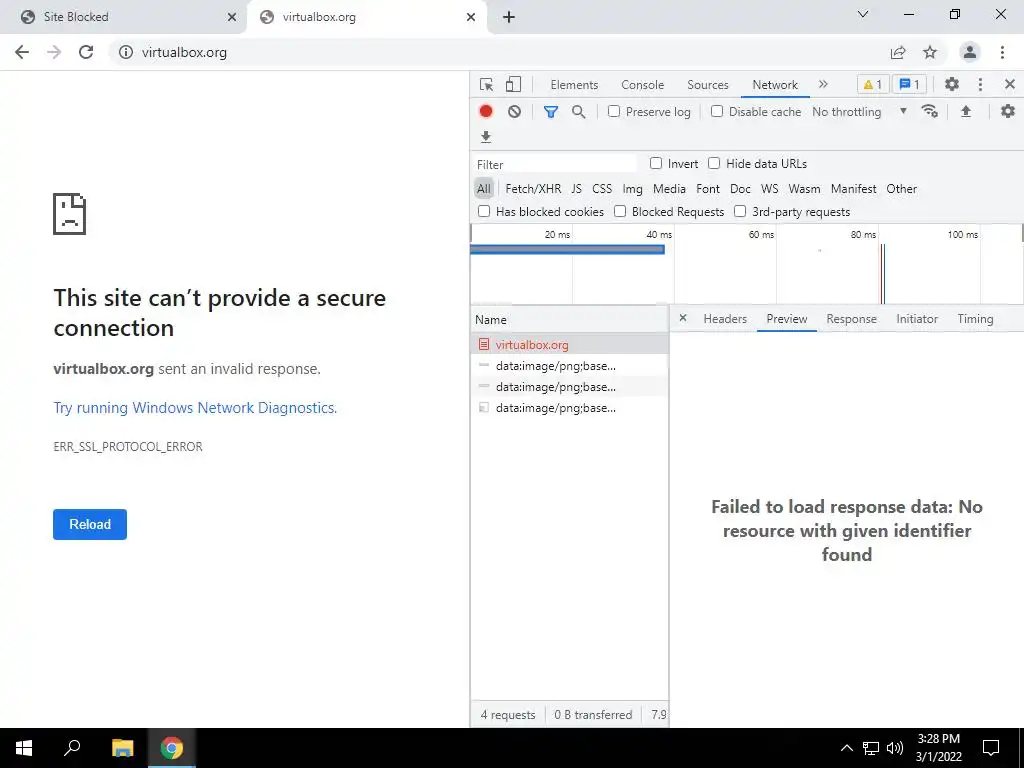The height and width of the screenshot is (768, 1024).
Task: Check Hide data URLs option
Action: [x=714, y=163]
